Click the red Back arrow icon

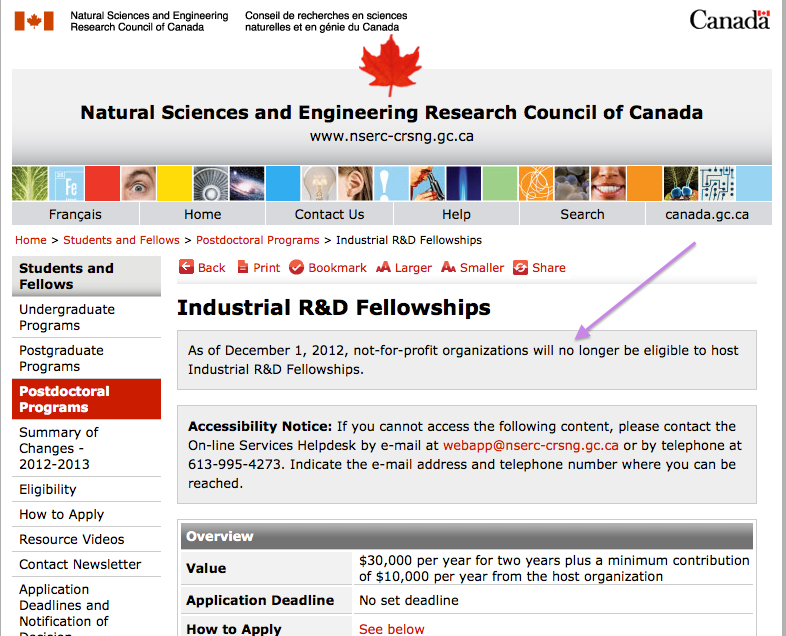click(x=186, y=267)
